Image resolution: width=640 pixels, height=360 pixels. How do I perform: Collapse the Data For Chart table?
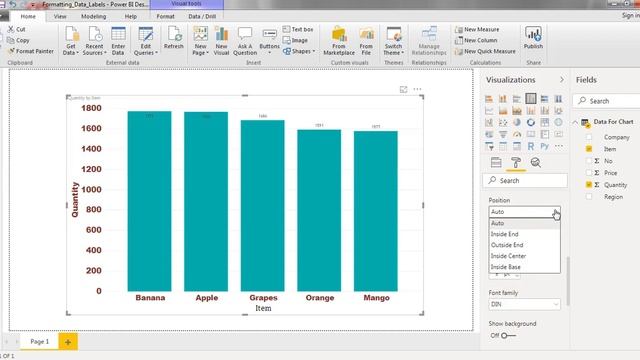tap(575, 122)
